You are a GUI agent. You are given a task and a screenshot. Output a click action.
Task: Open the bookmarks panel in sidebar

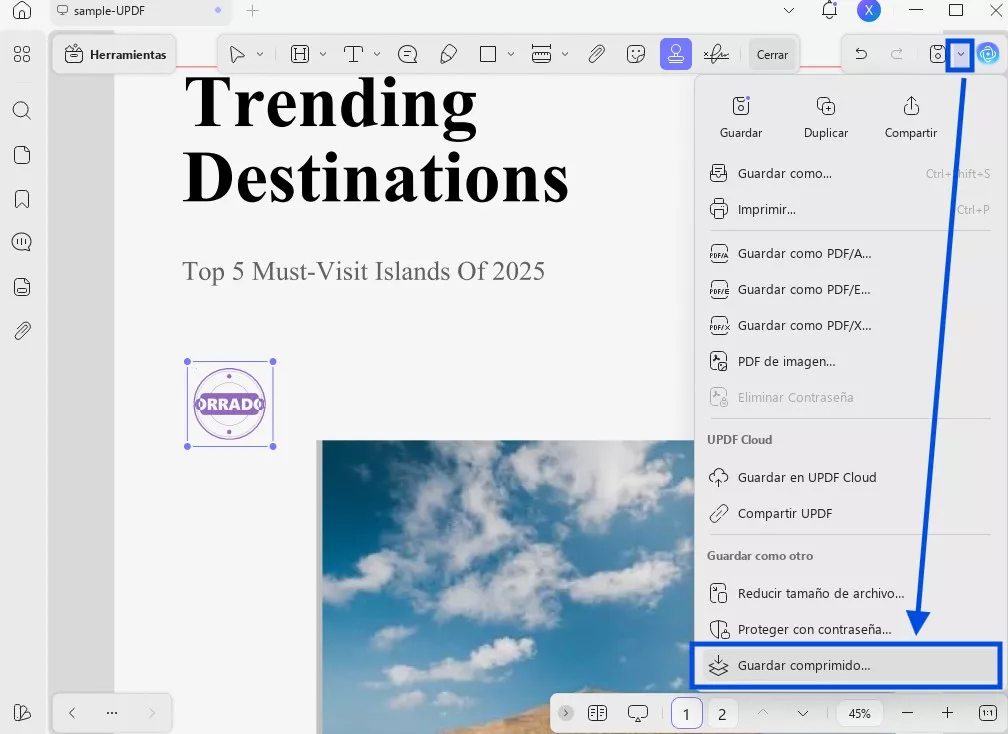point(22,199)
